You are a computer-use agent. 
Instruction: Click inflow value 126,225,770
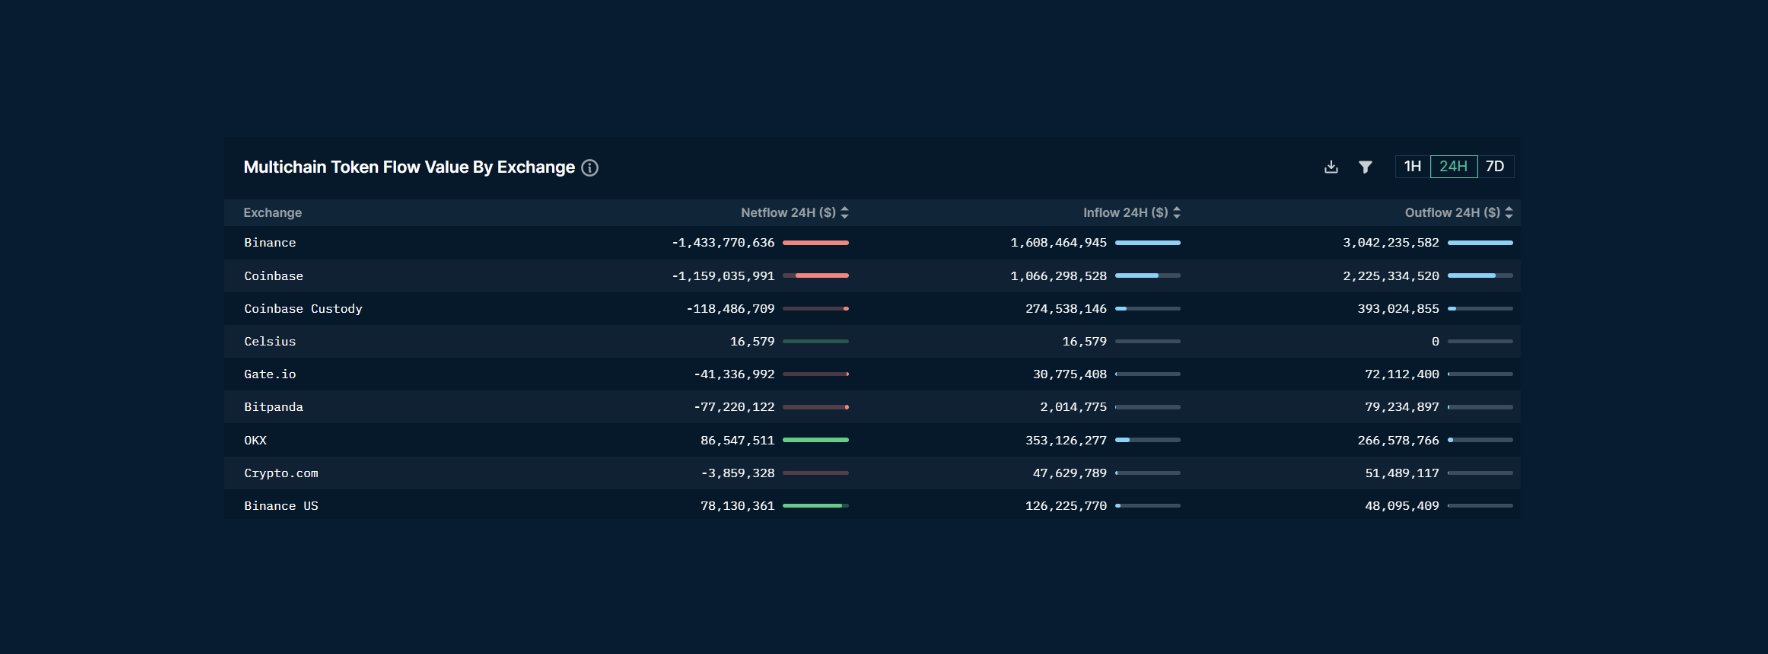(1066, 506)
